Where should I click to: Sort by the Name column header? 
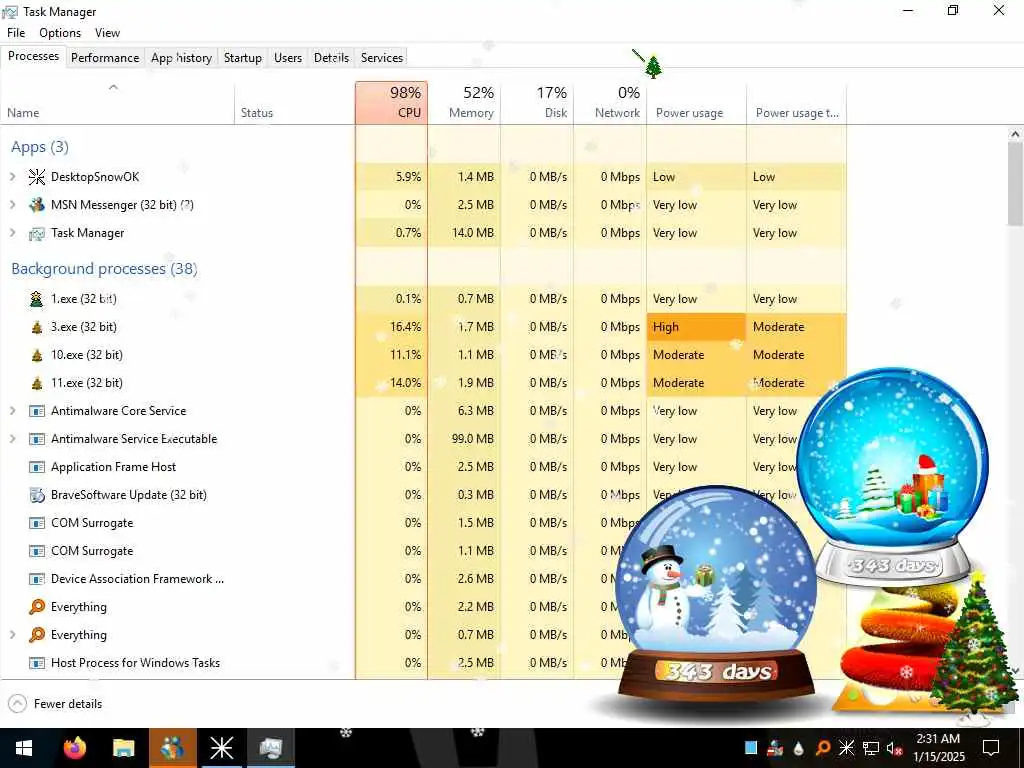coord(118,103)
